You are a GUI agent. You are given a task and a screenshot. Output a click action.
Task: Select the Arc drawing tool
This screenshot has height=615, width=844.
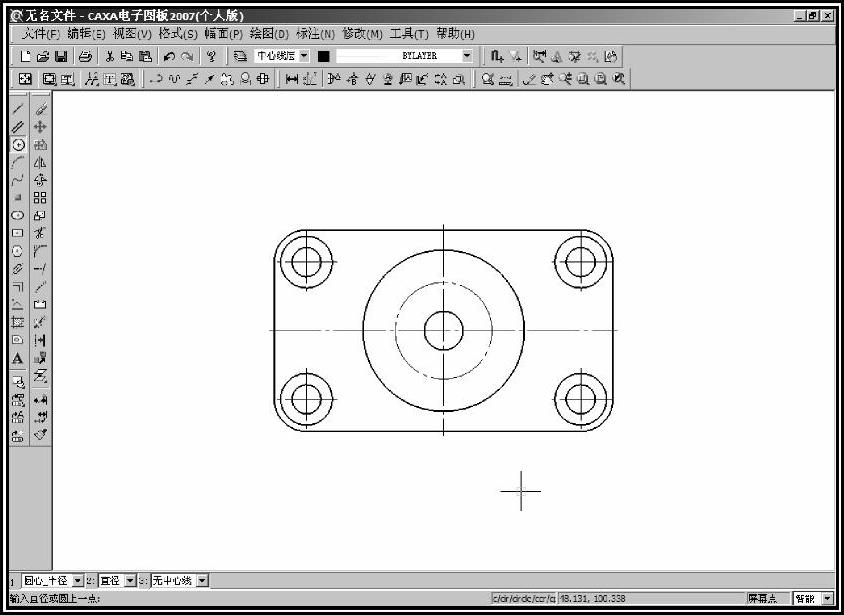(18, 162)
